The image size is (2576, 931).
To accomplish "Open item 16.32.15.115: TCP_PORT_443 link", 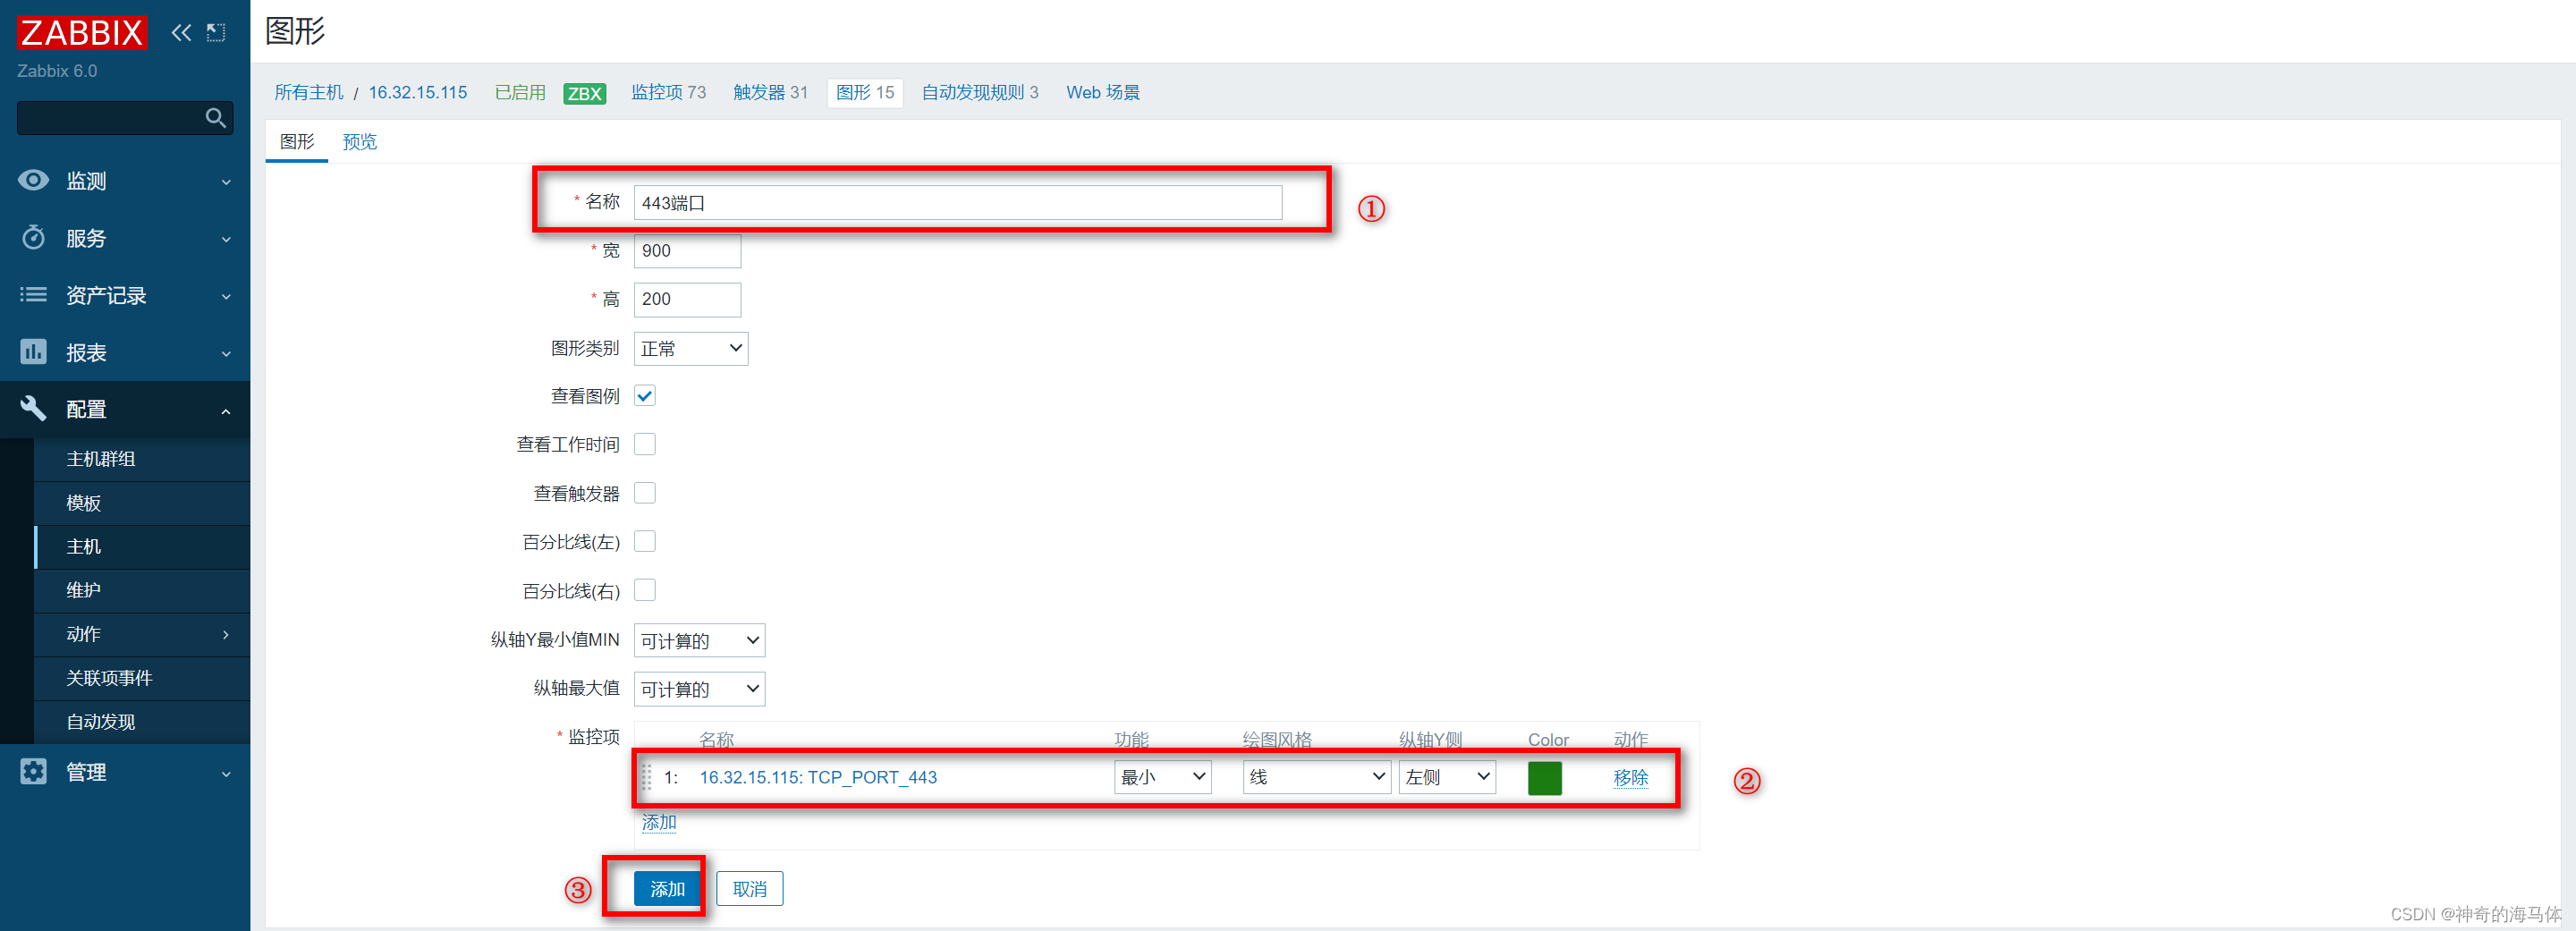I will (818, 777).
